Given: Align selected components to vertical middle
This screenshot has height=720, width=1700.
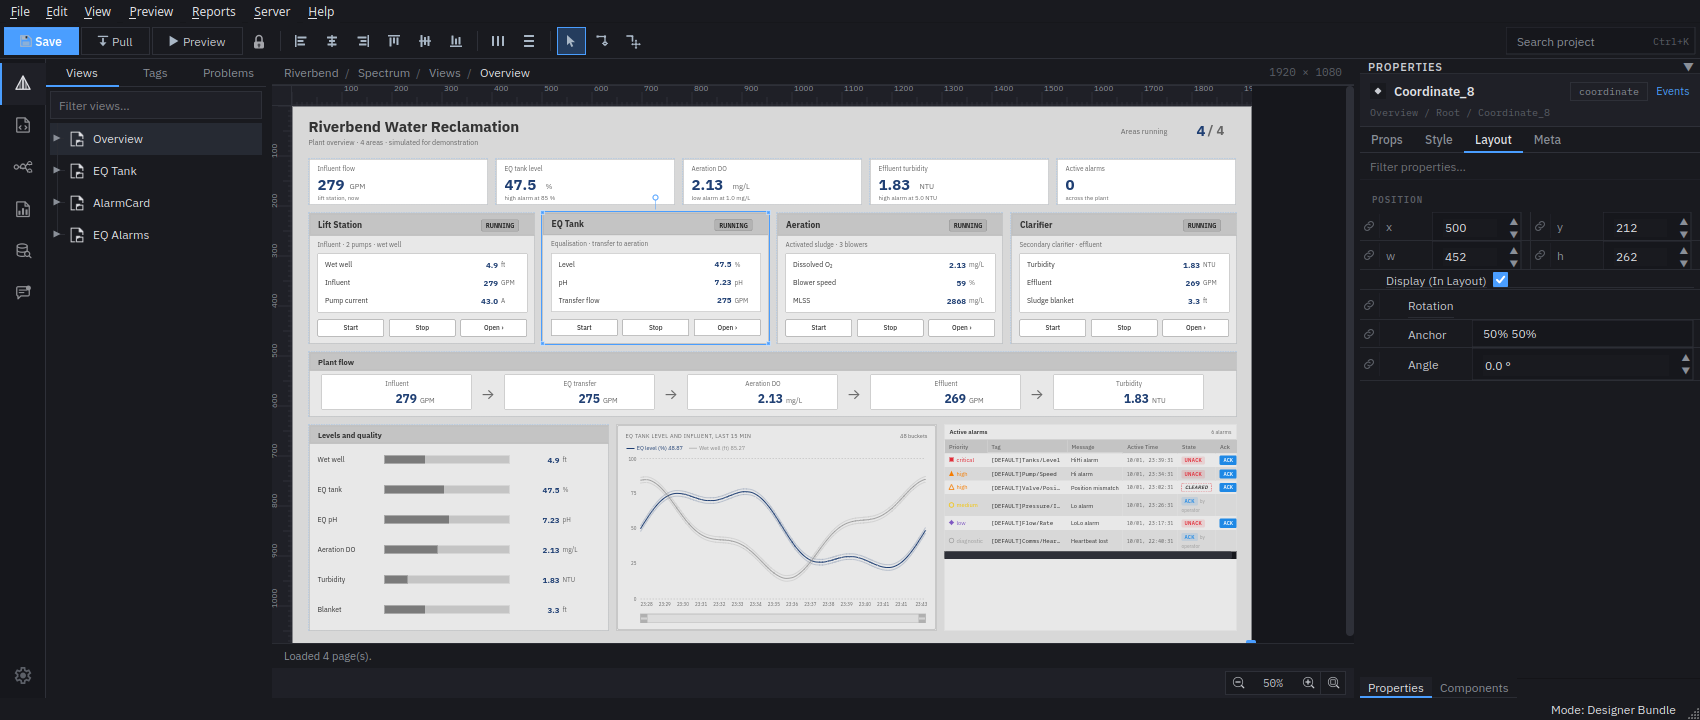Looking at the screenshot, I should click(x=425, y=42).
